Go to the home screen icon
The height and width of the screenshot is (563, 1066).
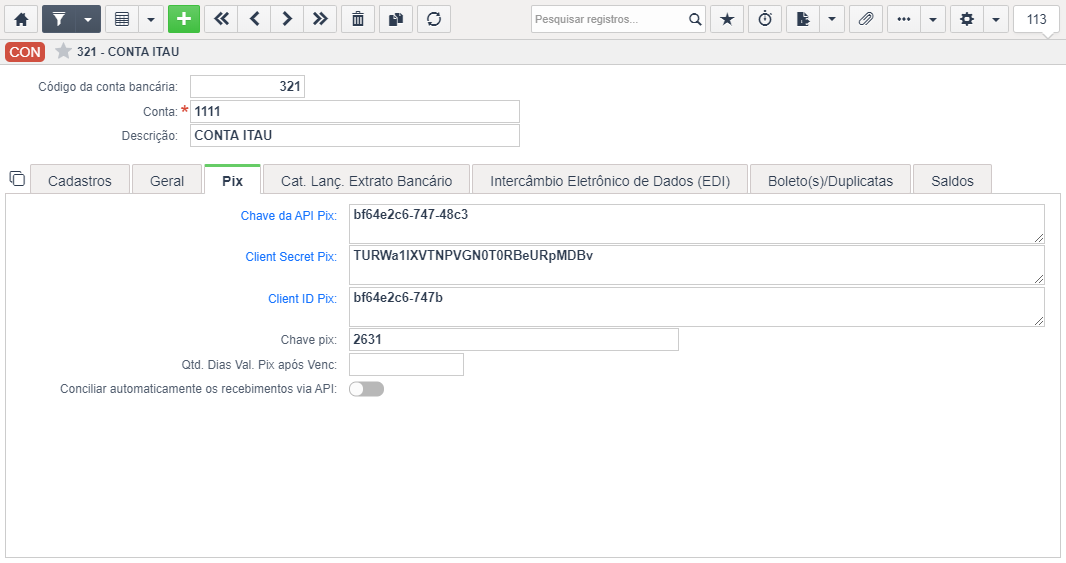click(21, 19)
